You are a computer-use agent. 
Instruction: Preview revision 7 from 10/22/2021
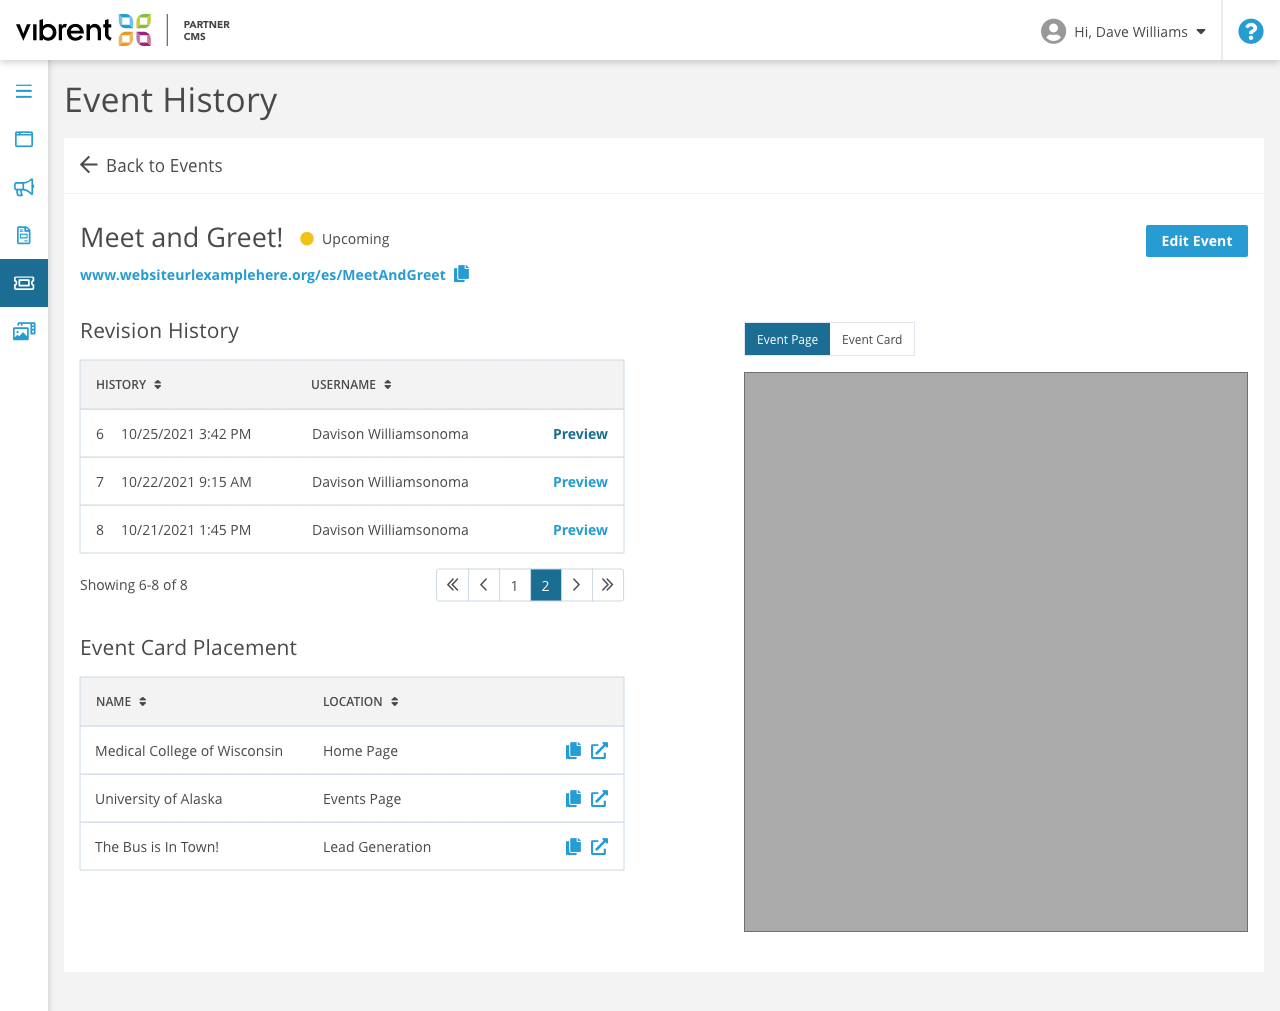click(580, 482)
